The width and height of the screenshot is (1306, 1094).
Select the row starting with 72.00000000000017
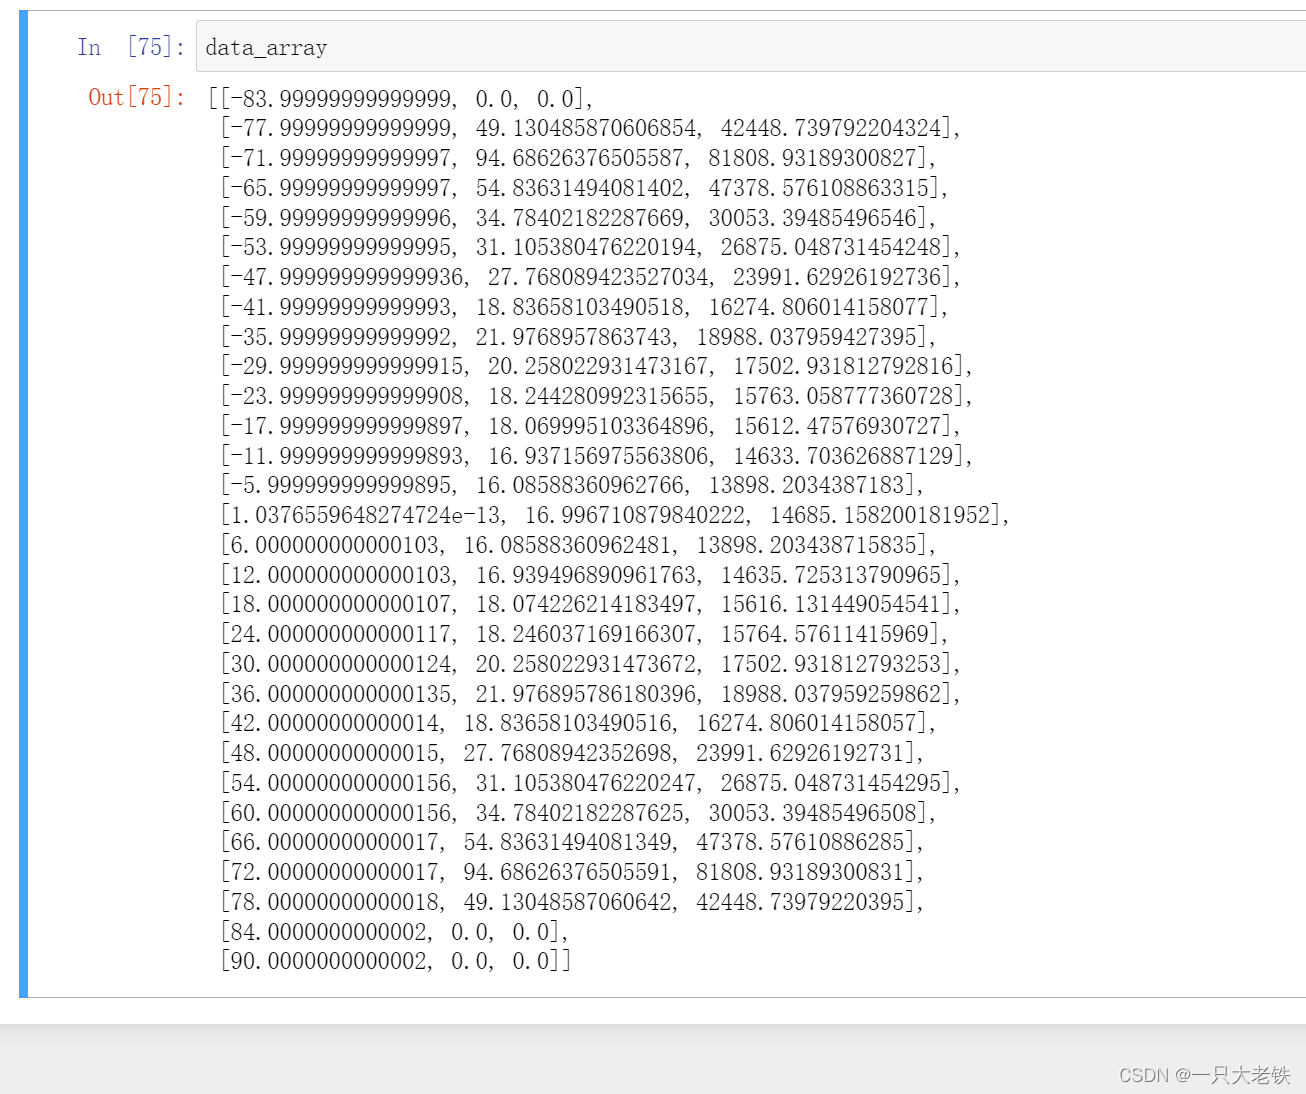(x=573, y=872)
